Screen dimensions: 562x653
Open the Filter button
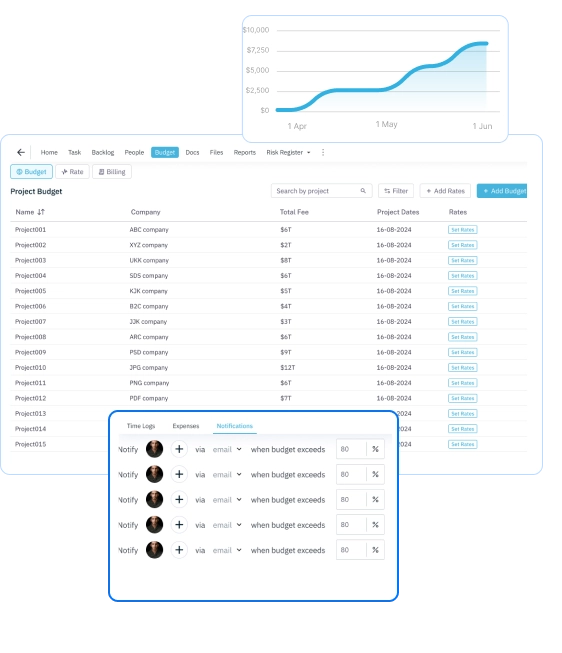[396, 191]
